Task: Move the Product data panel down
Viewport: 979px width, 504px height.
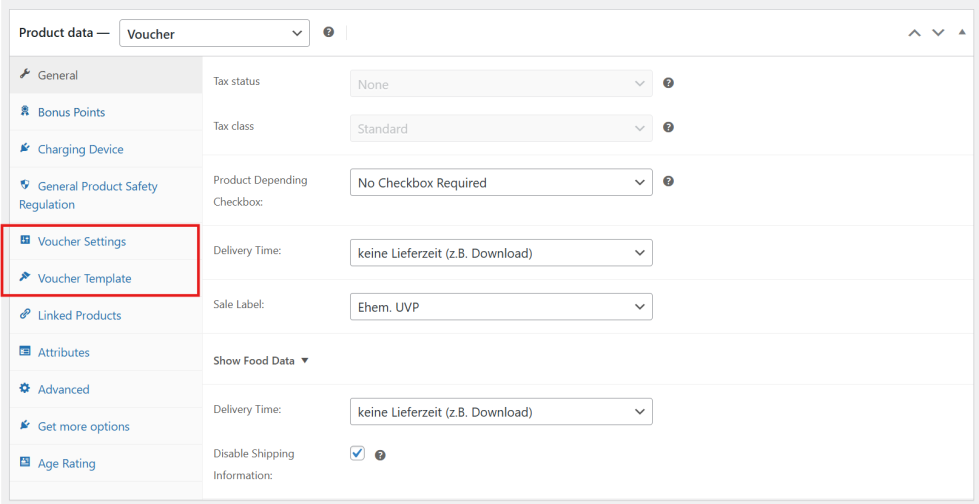Action: click(x=938, y=33)
